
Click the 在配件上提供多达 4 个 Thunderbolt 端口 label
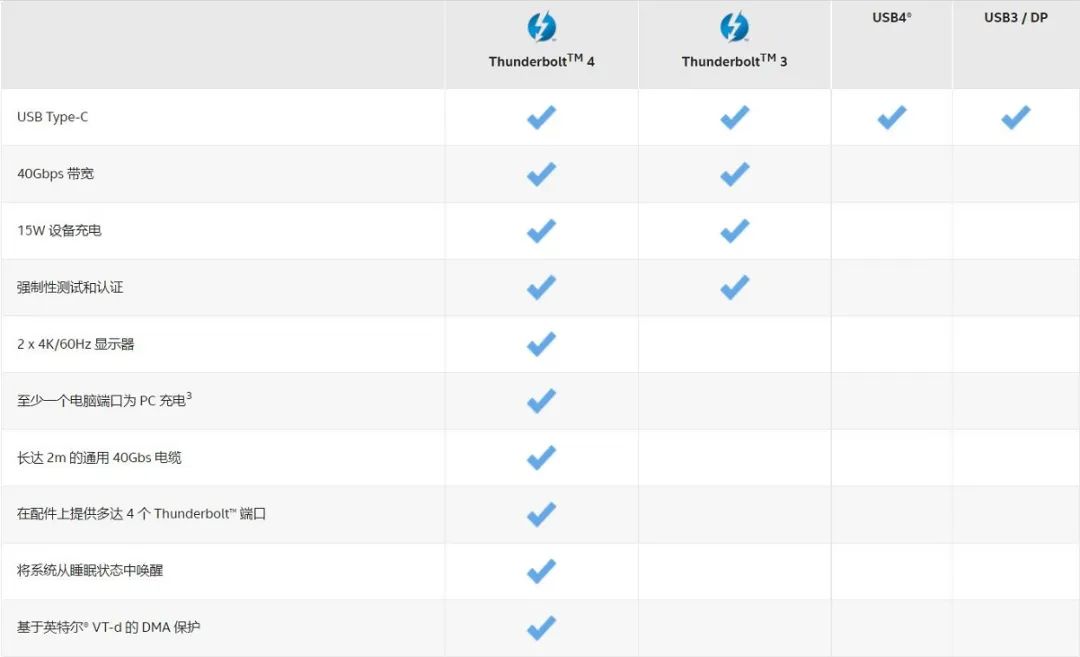141,514
